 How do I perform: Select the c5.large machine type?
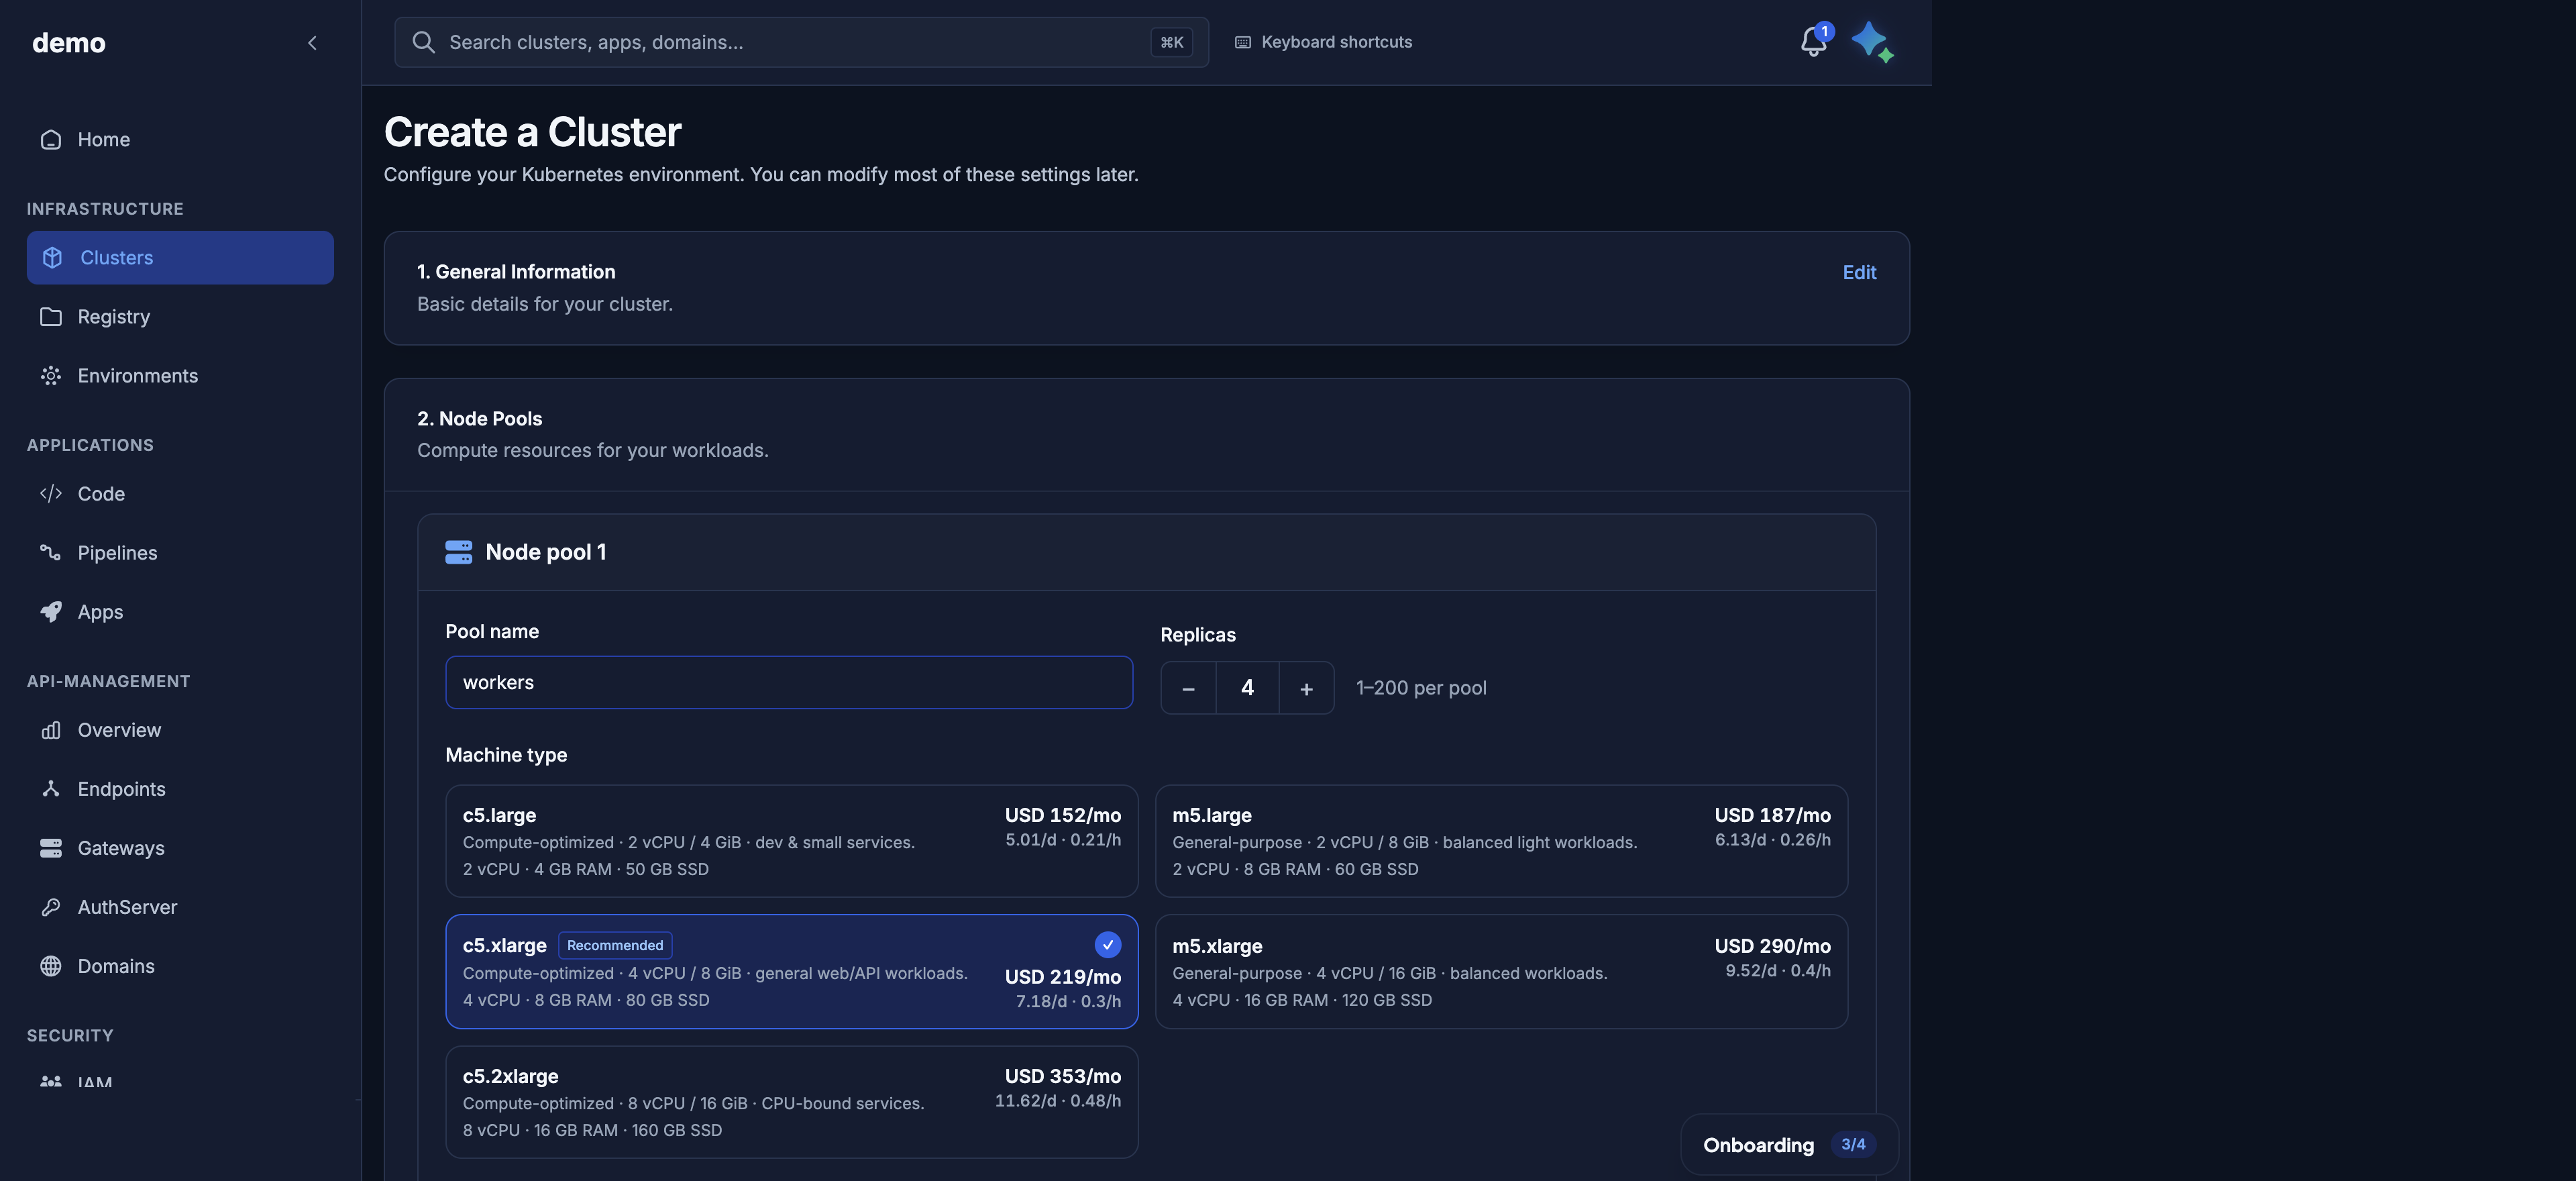pos(791,841)
